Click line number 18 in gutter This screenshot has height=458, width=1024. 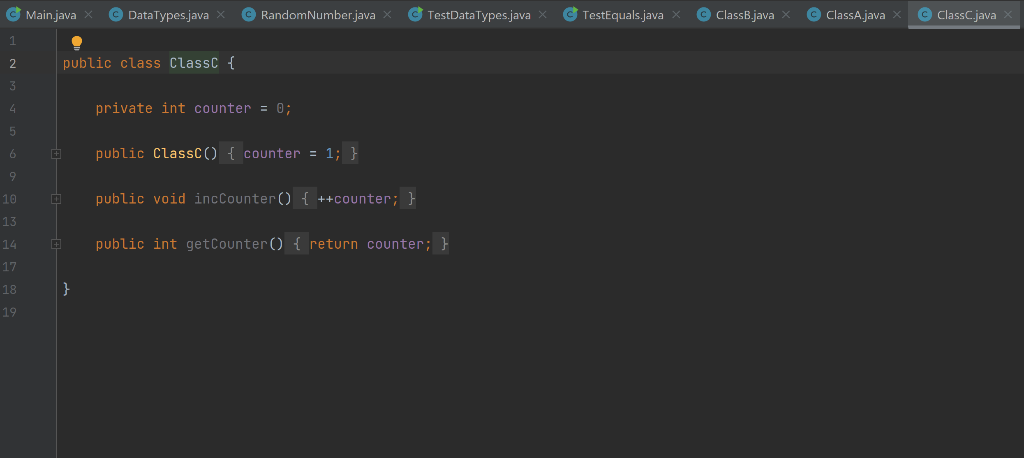(x=9, y=289)
